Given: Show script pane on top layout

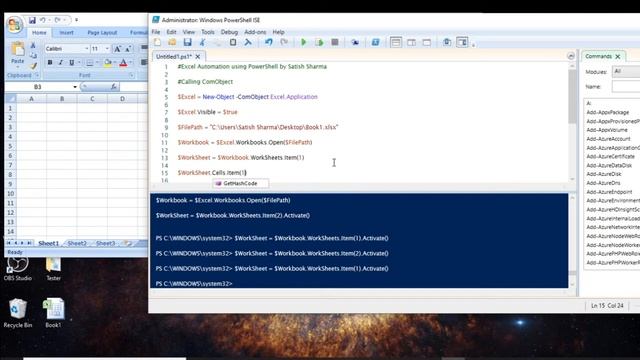Looking at the screenshot, I should (396, 42).
